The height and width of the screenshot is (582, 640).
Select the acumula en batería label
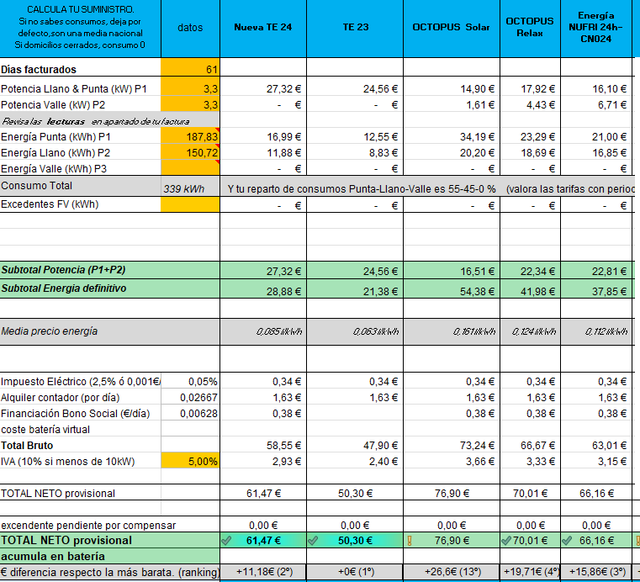53,556
